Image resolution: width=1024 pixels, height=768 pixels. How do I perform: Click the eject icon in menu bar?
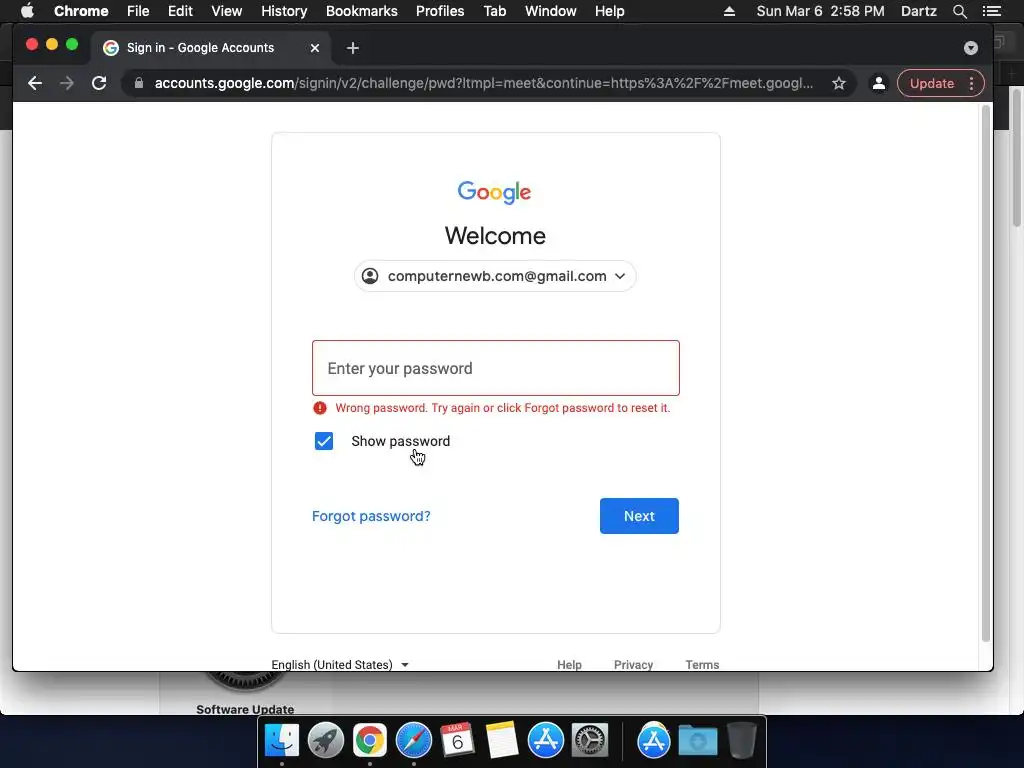(729, 11)
